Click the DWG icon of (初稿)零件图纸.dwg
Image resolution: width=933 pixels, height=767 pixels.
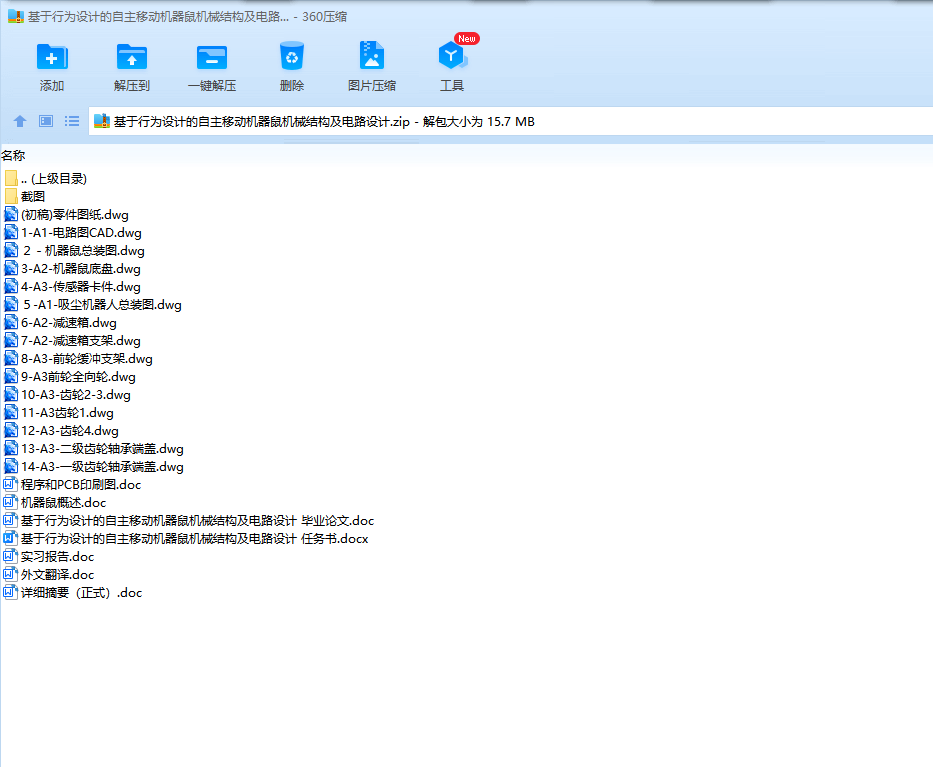[x=11, y=214]
